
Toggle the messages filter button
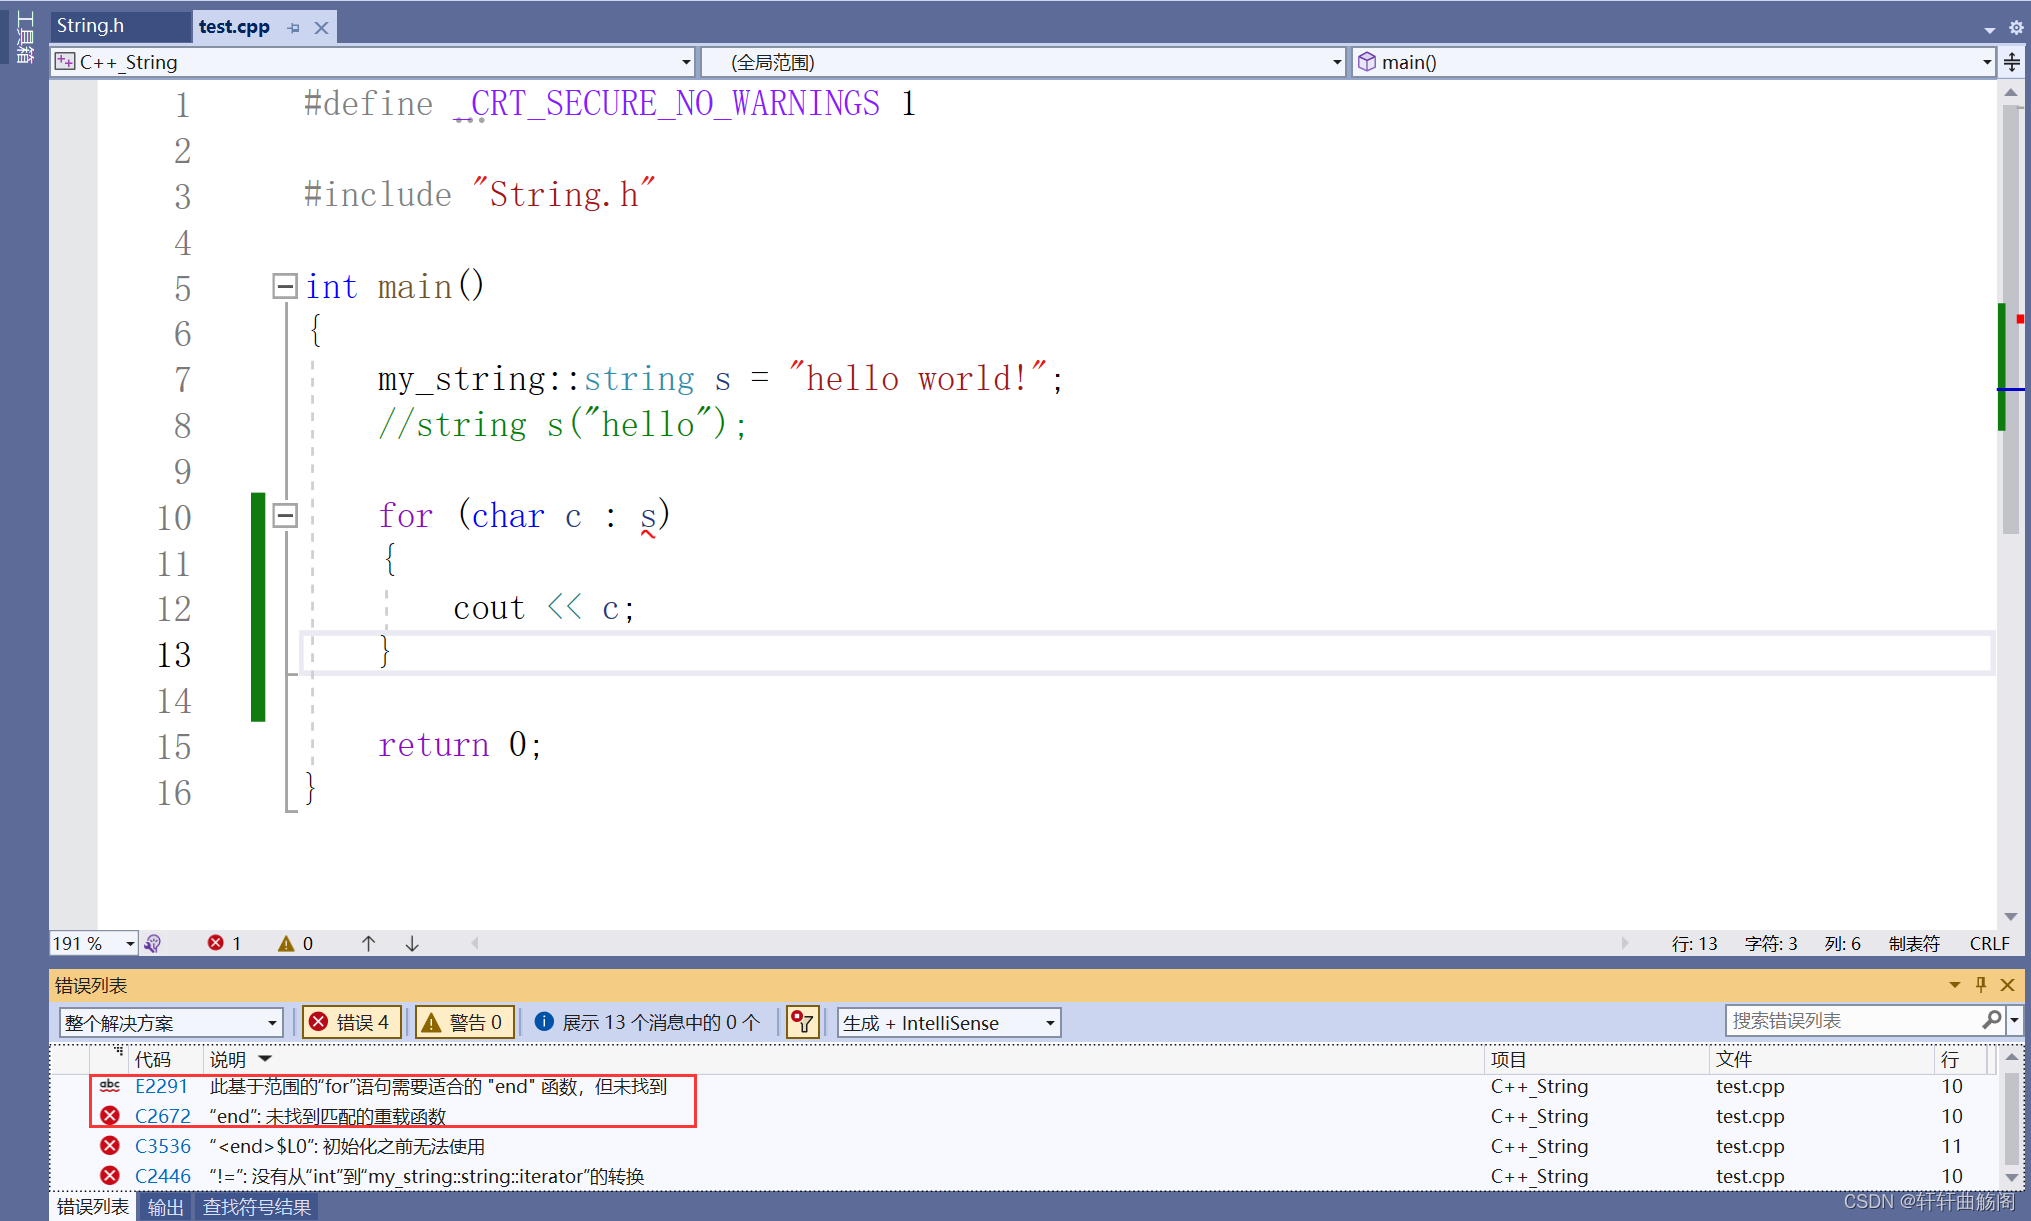(x=647, y=1022)
